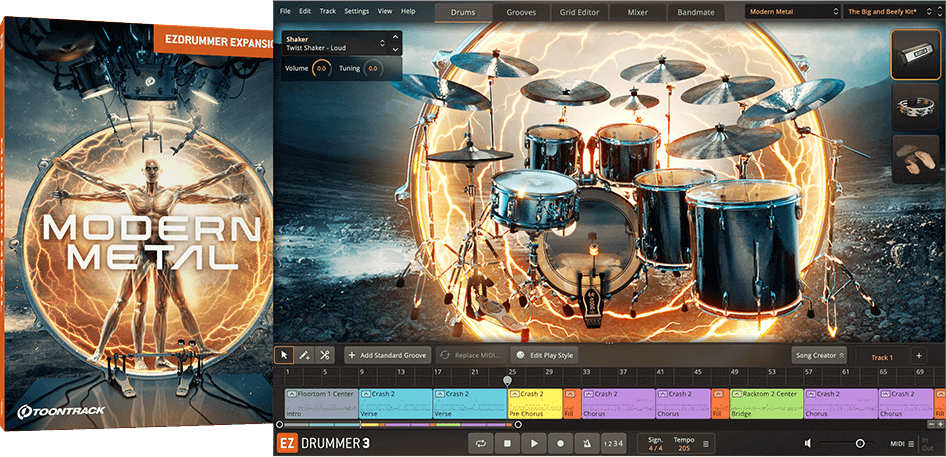The height and width of the screenshot is (457, 946).
Task: Click the hi-hat cymbal on the kit
Action: (469, 154)
